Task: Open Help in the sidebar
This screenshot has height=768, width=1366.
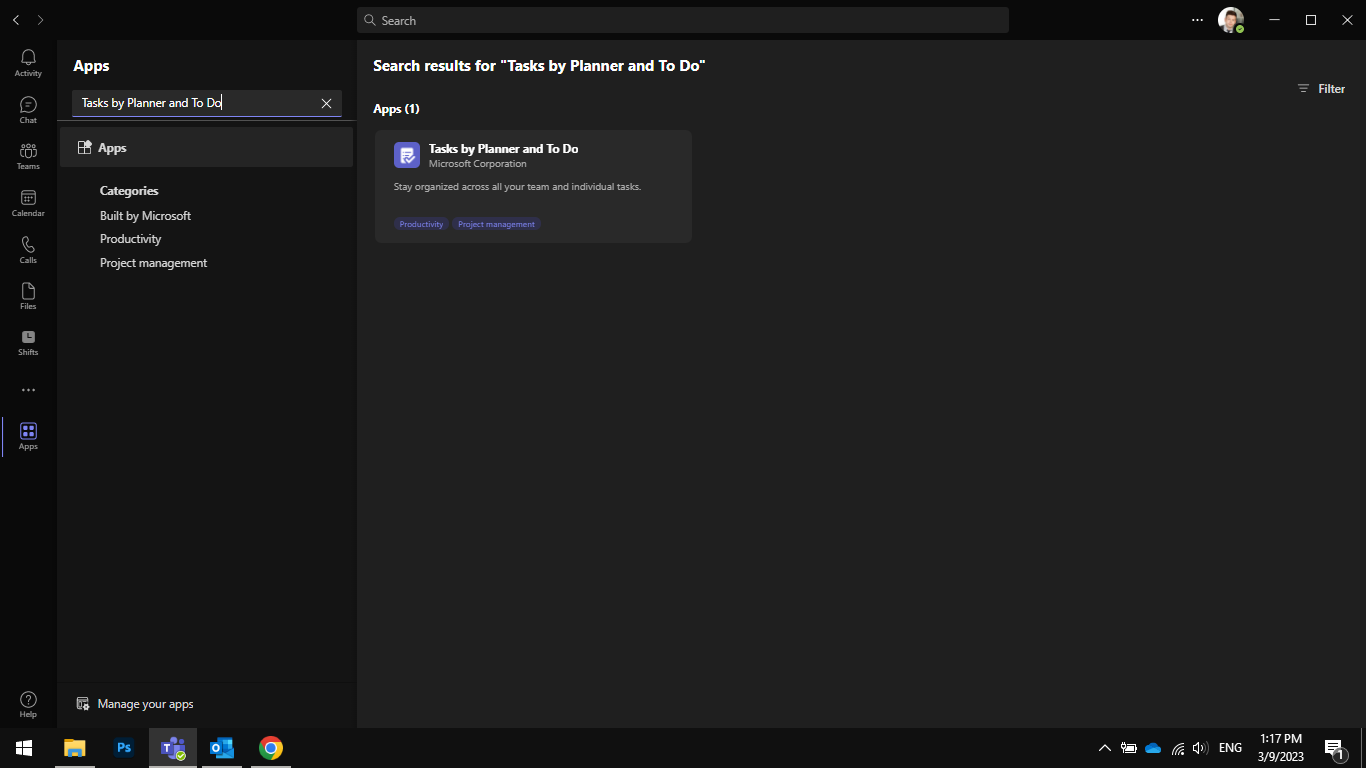Action: (28, 704)
